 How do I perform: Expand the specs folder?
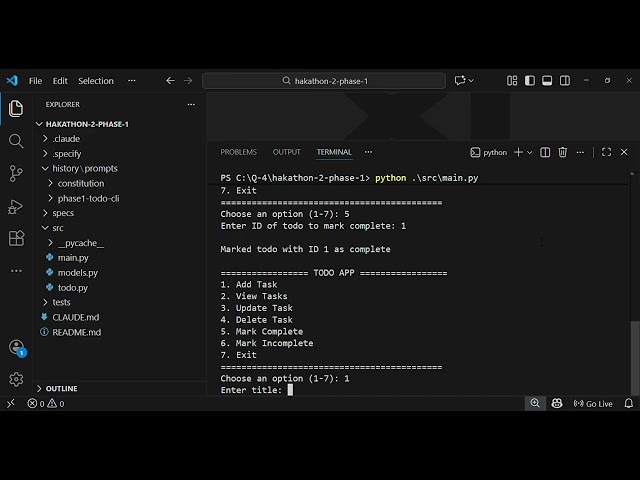(x=58, y=213)
